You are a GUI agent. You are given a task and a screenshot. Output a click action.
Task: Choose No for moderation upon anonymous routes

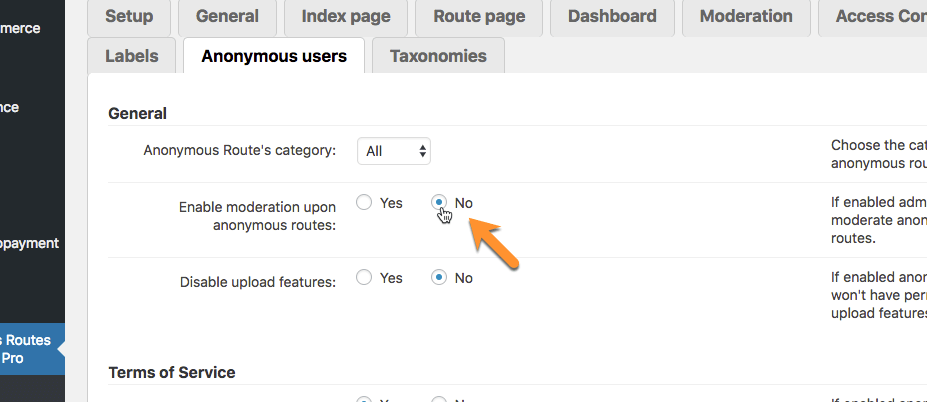pos(439,203)
